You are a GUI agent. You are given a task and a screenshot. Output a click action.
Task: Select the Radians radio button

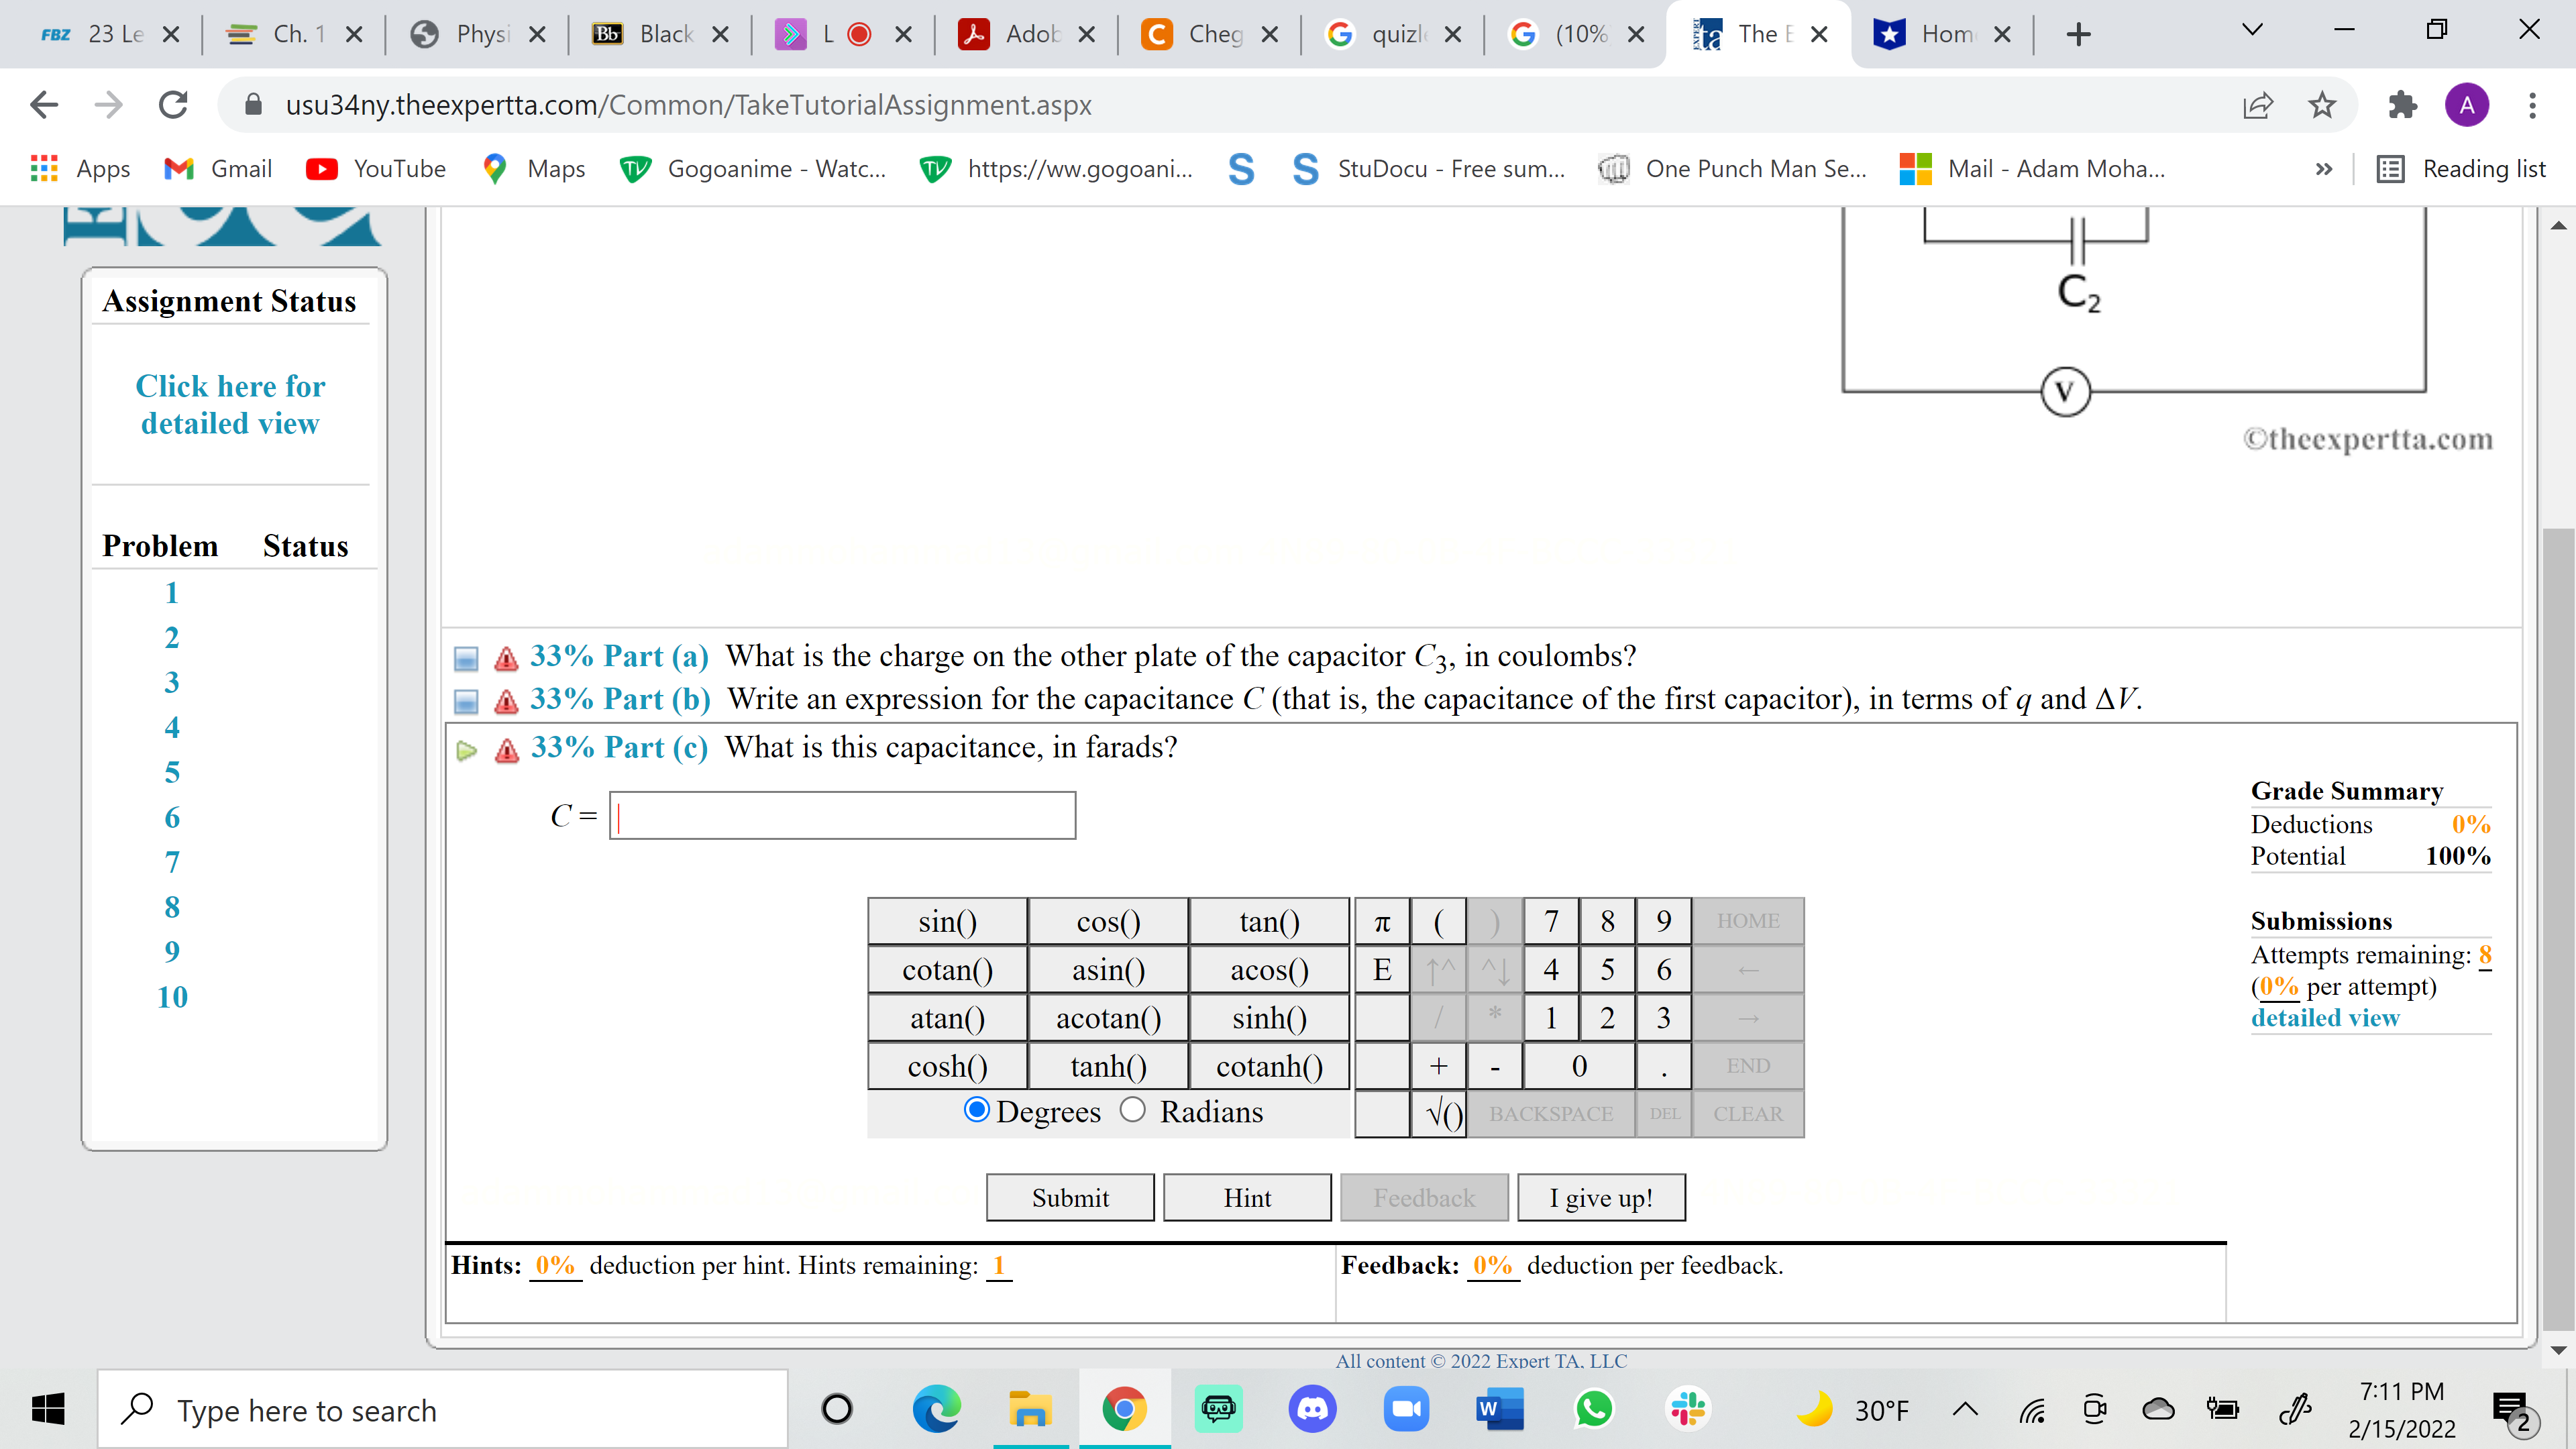tap(1132, 1110)
